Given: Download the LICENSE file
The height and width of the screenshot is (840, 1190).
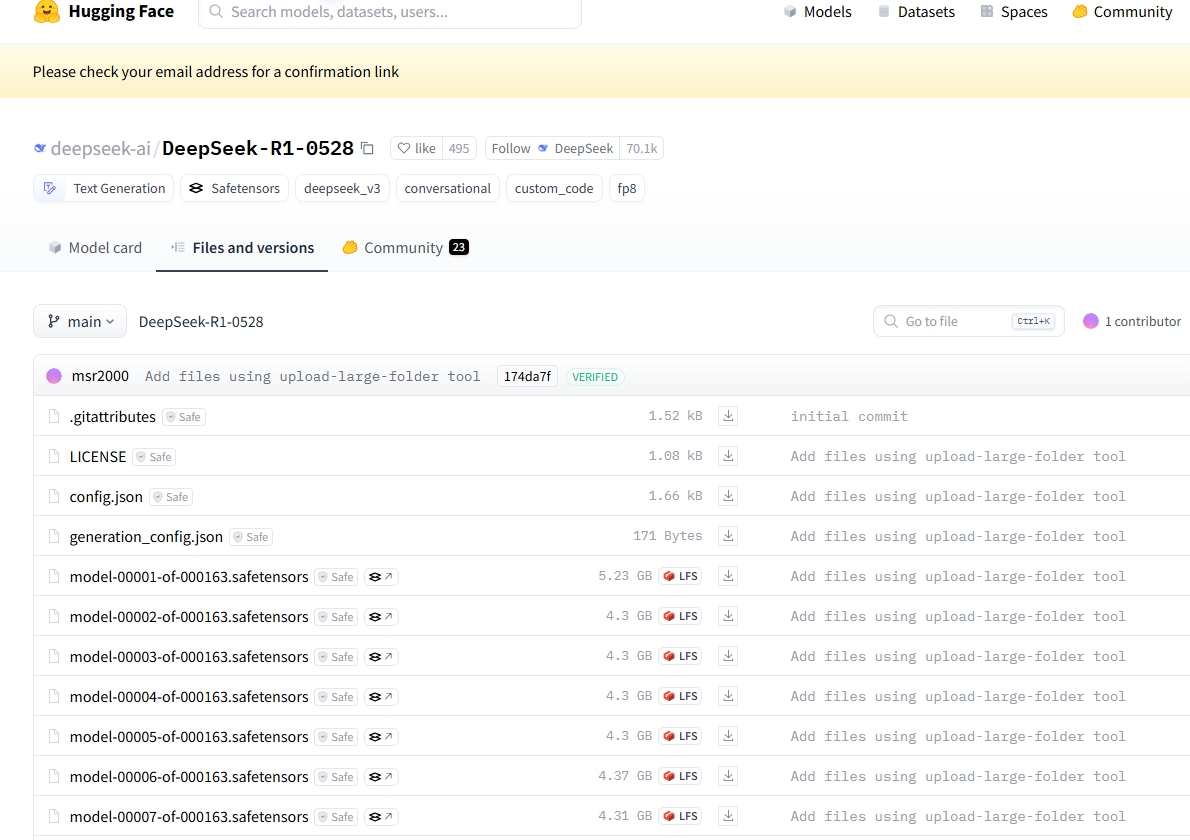Looking at the screenshot, I should [728, 456].
